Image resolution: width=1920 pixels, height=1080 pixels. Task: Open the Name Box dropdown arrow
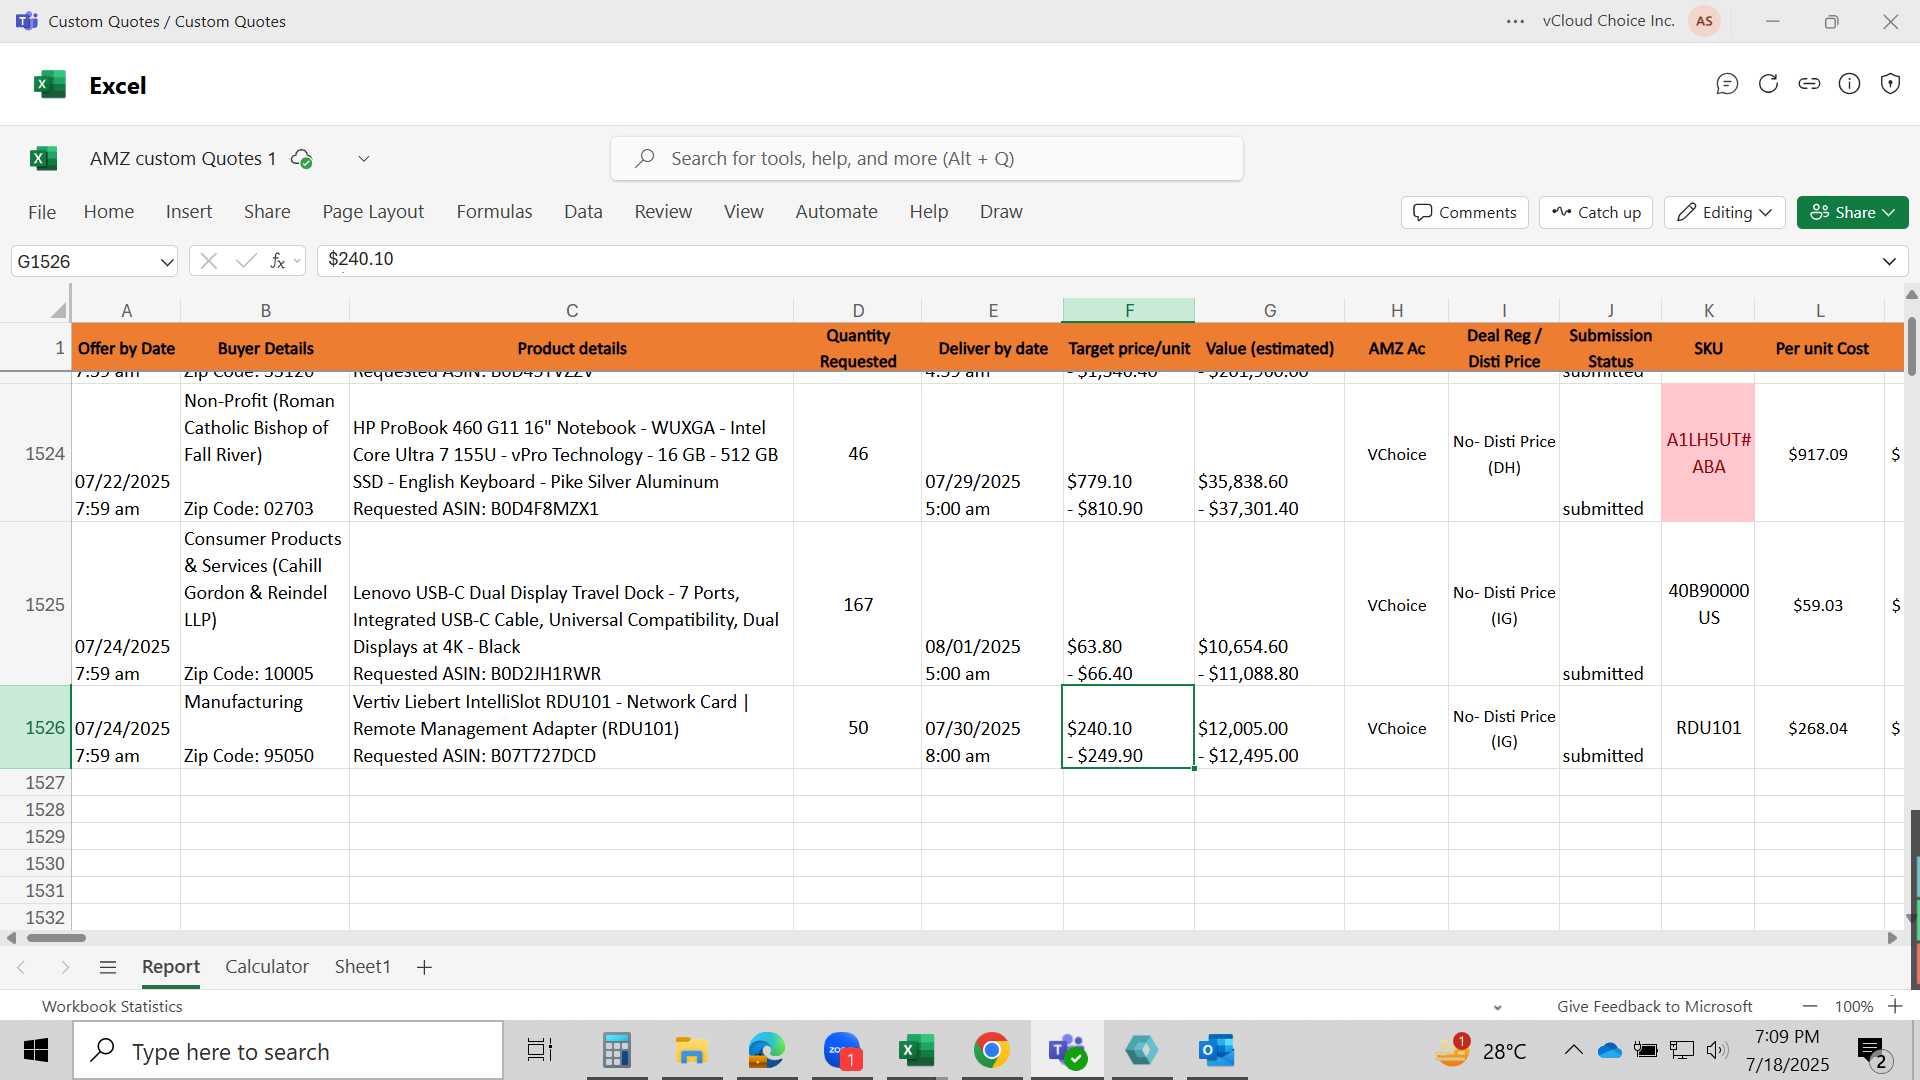166,262
